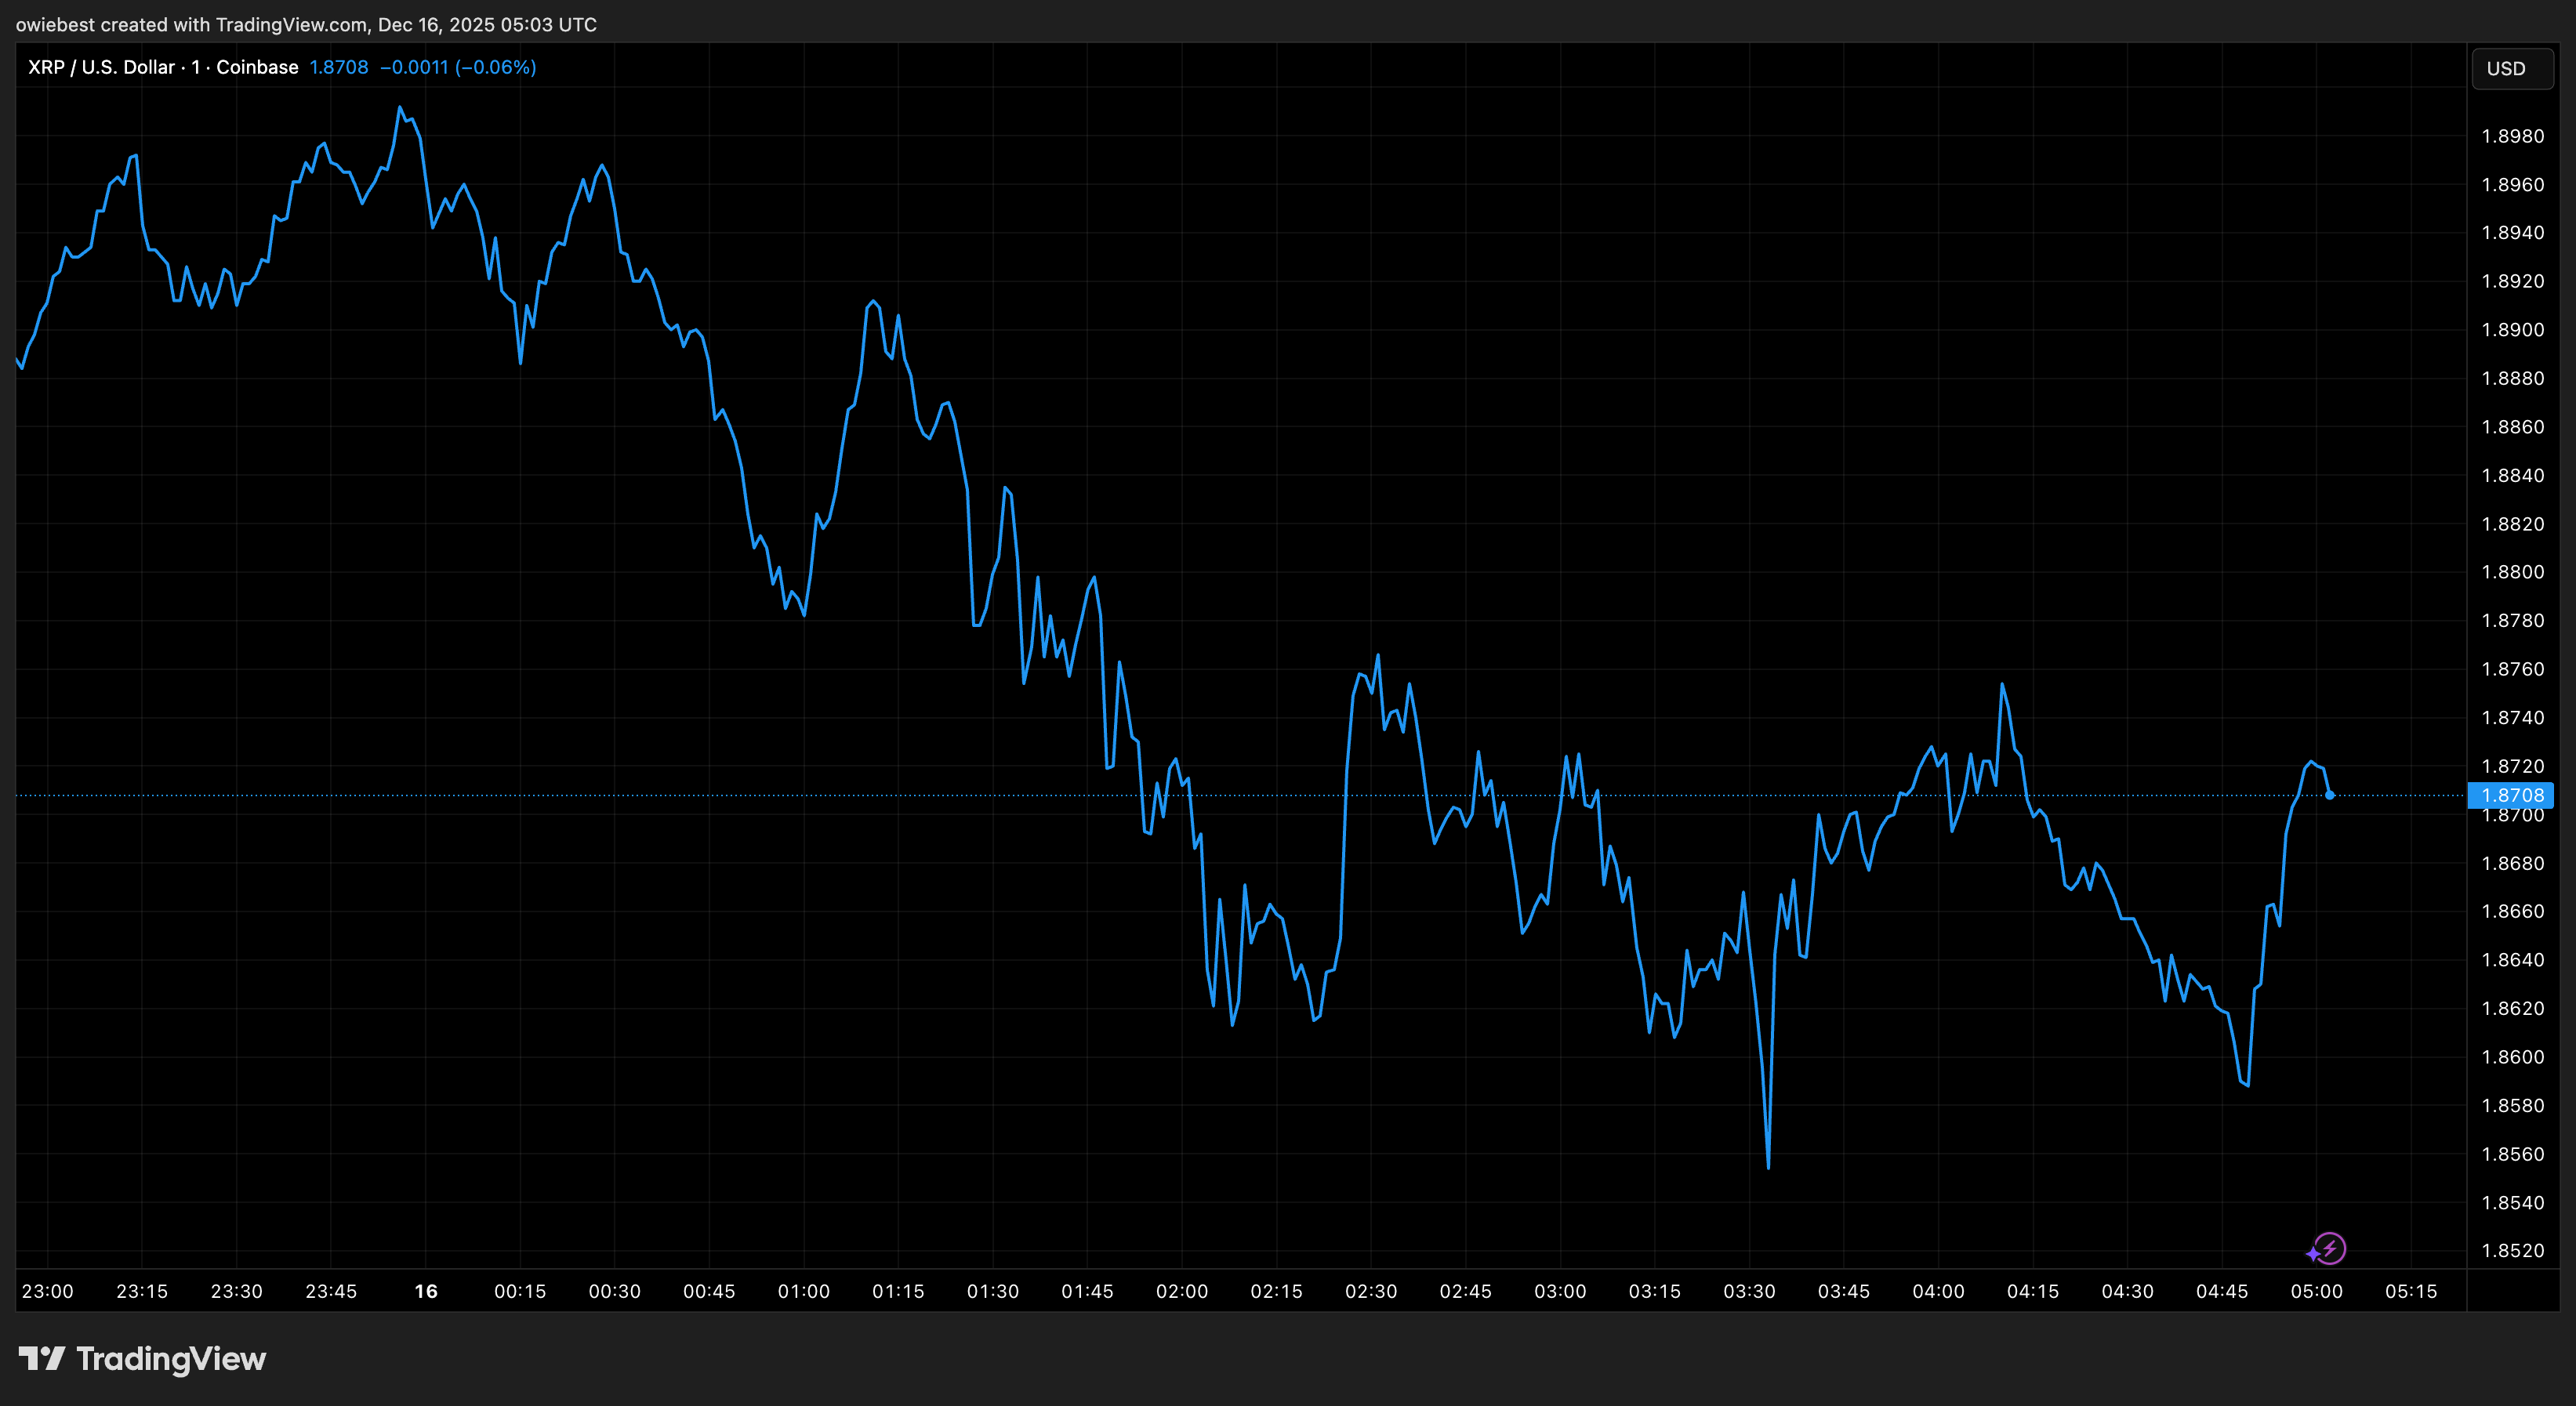This screenshot has height=1406, width=2576.
Task: Click the 01:00 time axis label
Action: (x=803, y=1291)
